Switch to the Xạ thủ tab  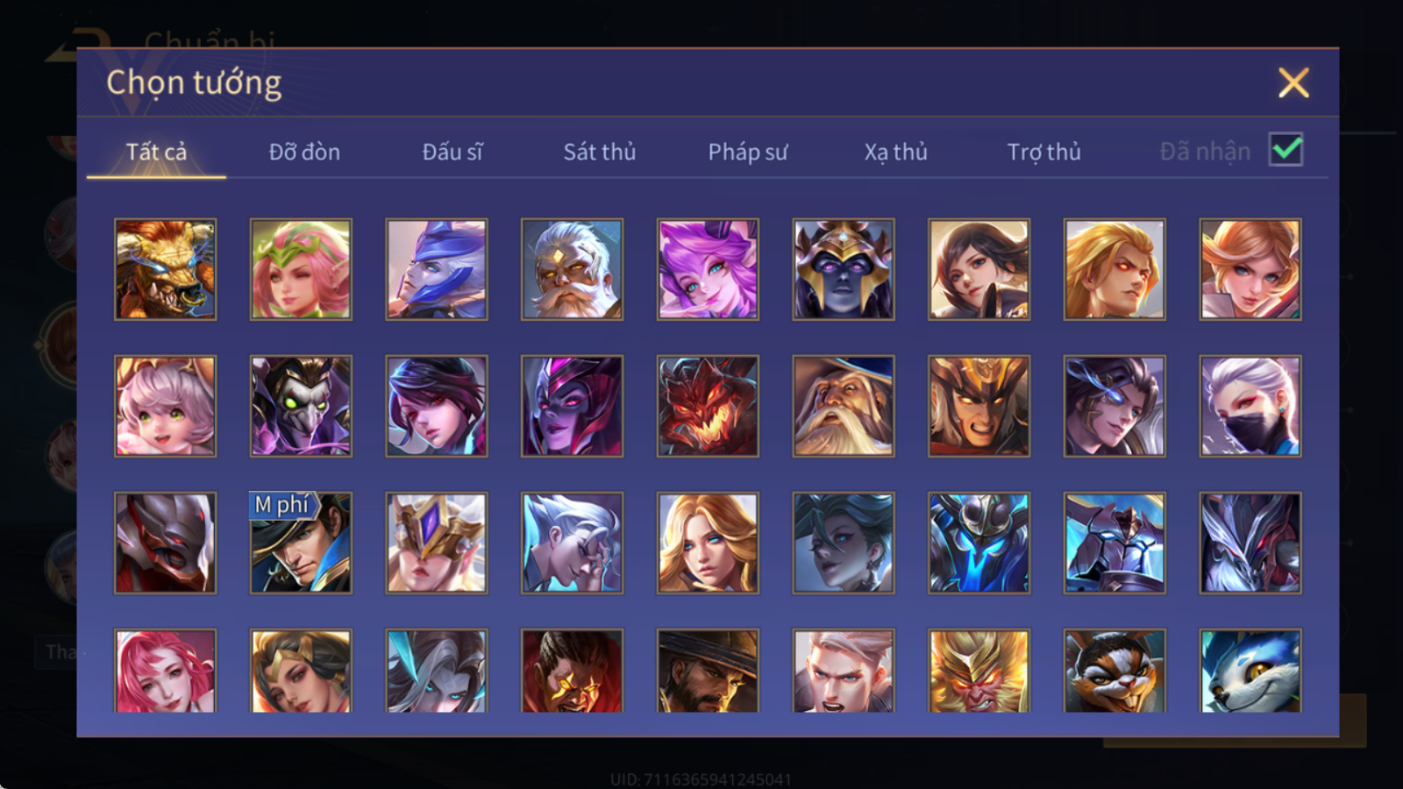pyautogui.click(x=896, y=152)
